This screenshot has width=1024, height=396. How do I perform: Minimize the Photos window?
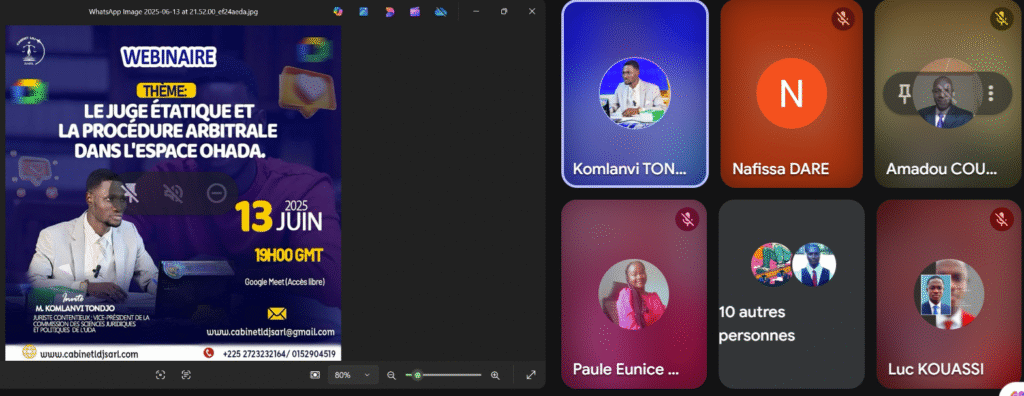pyautogui.click(x=475, y=11)
